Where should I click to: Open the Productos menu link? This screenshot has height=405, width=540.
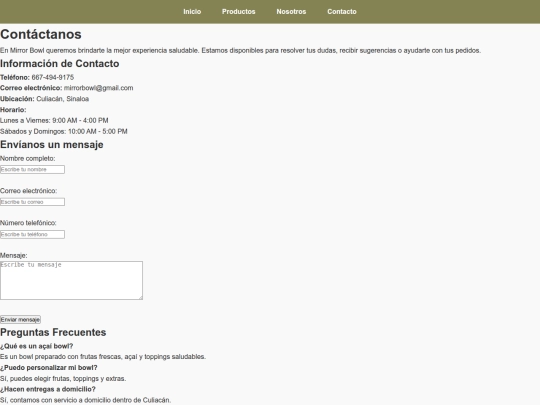pyautogui.click(x=239, y=12)
